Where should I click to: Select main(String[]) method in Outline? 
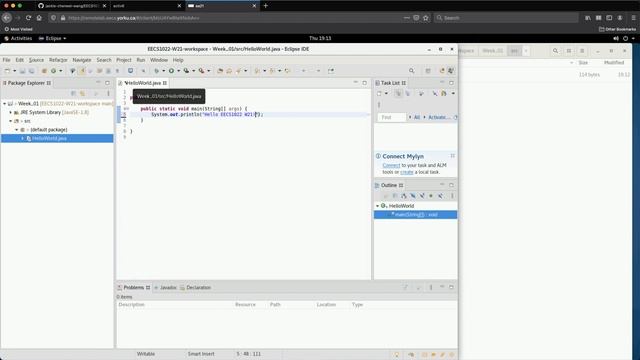point(416,215)
